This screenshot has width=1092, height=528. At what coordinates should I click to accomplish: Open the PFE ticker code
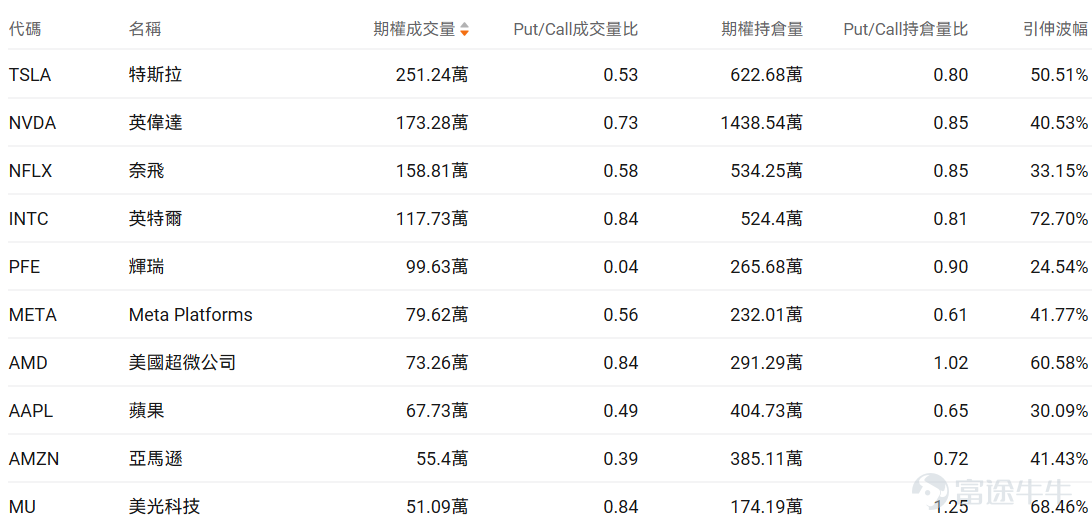(x=24, y=267)
